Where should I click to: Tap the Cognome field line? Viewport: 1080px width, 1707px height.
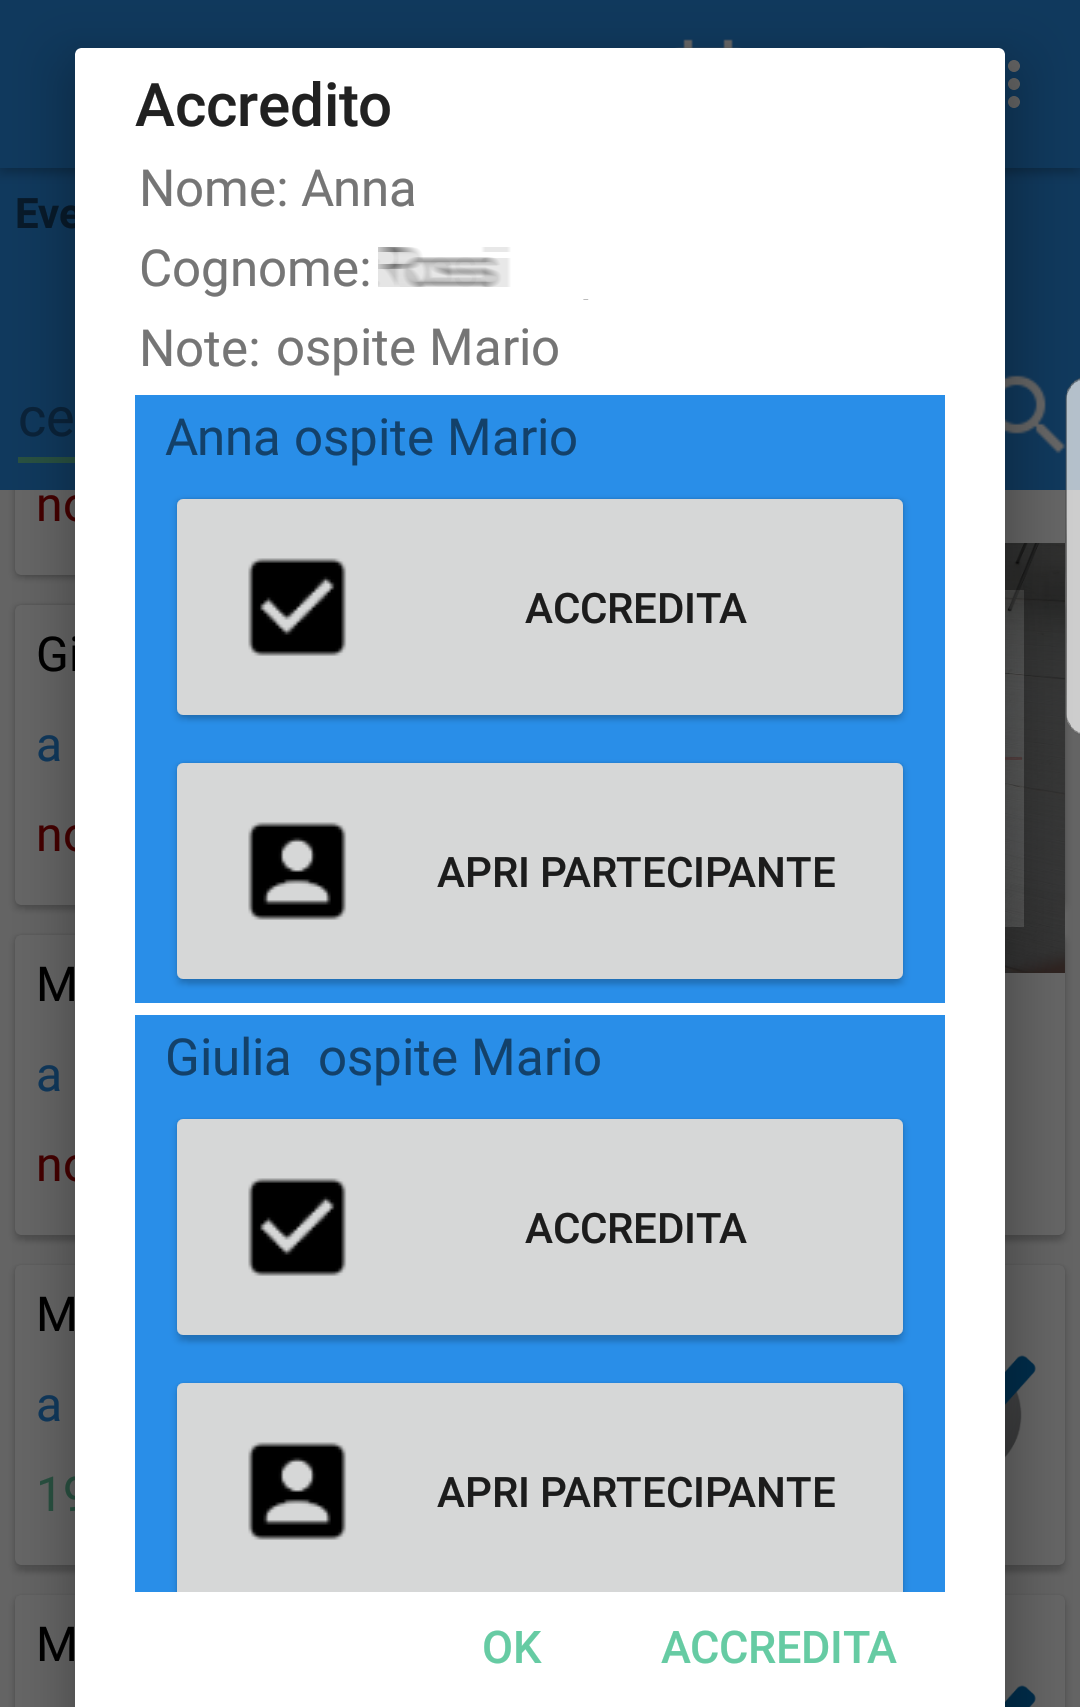pyautogui.click(x=326, y=268)
